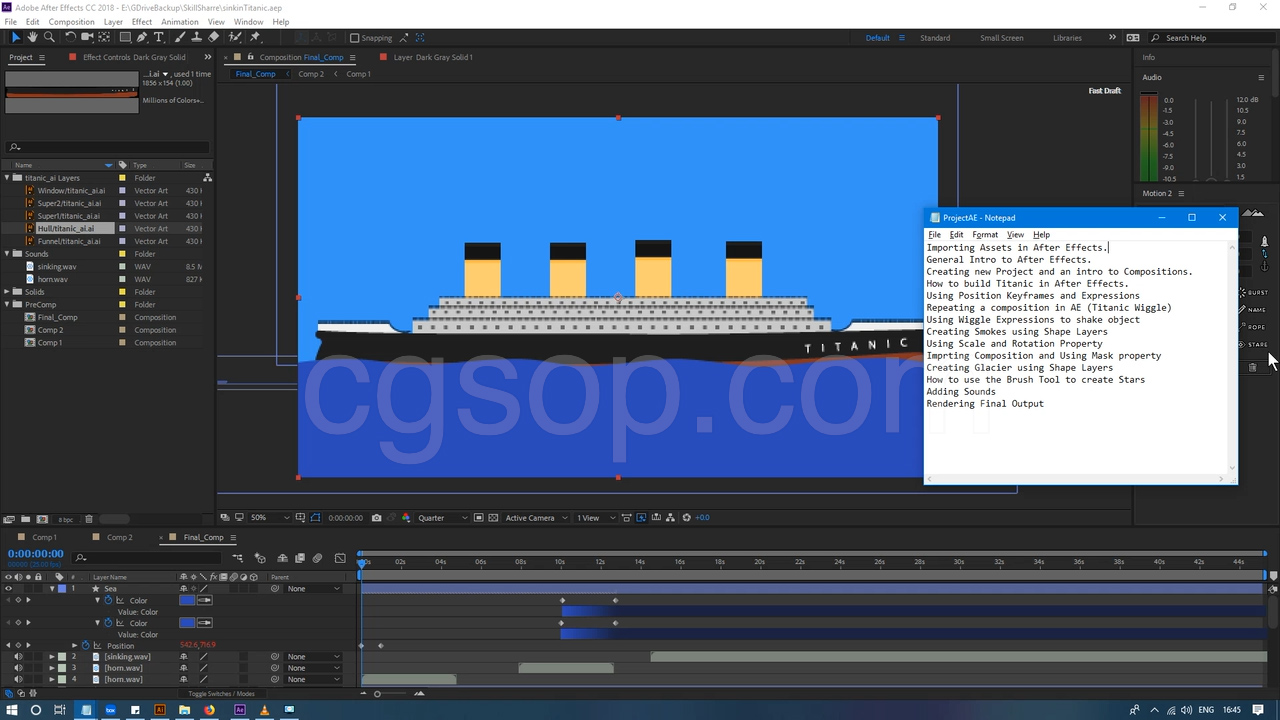Click the Delete trash icon in Project panel

click(88, 519)
